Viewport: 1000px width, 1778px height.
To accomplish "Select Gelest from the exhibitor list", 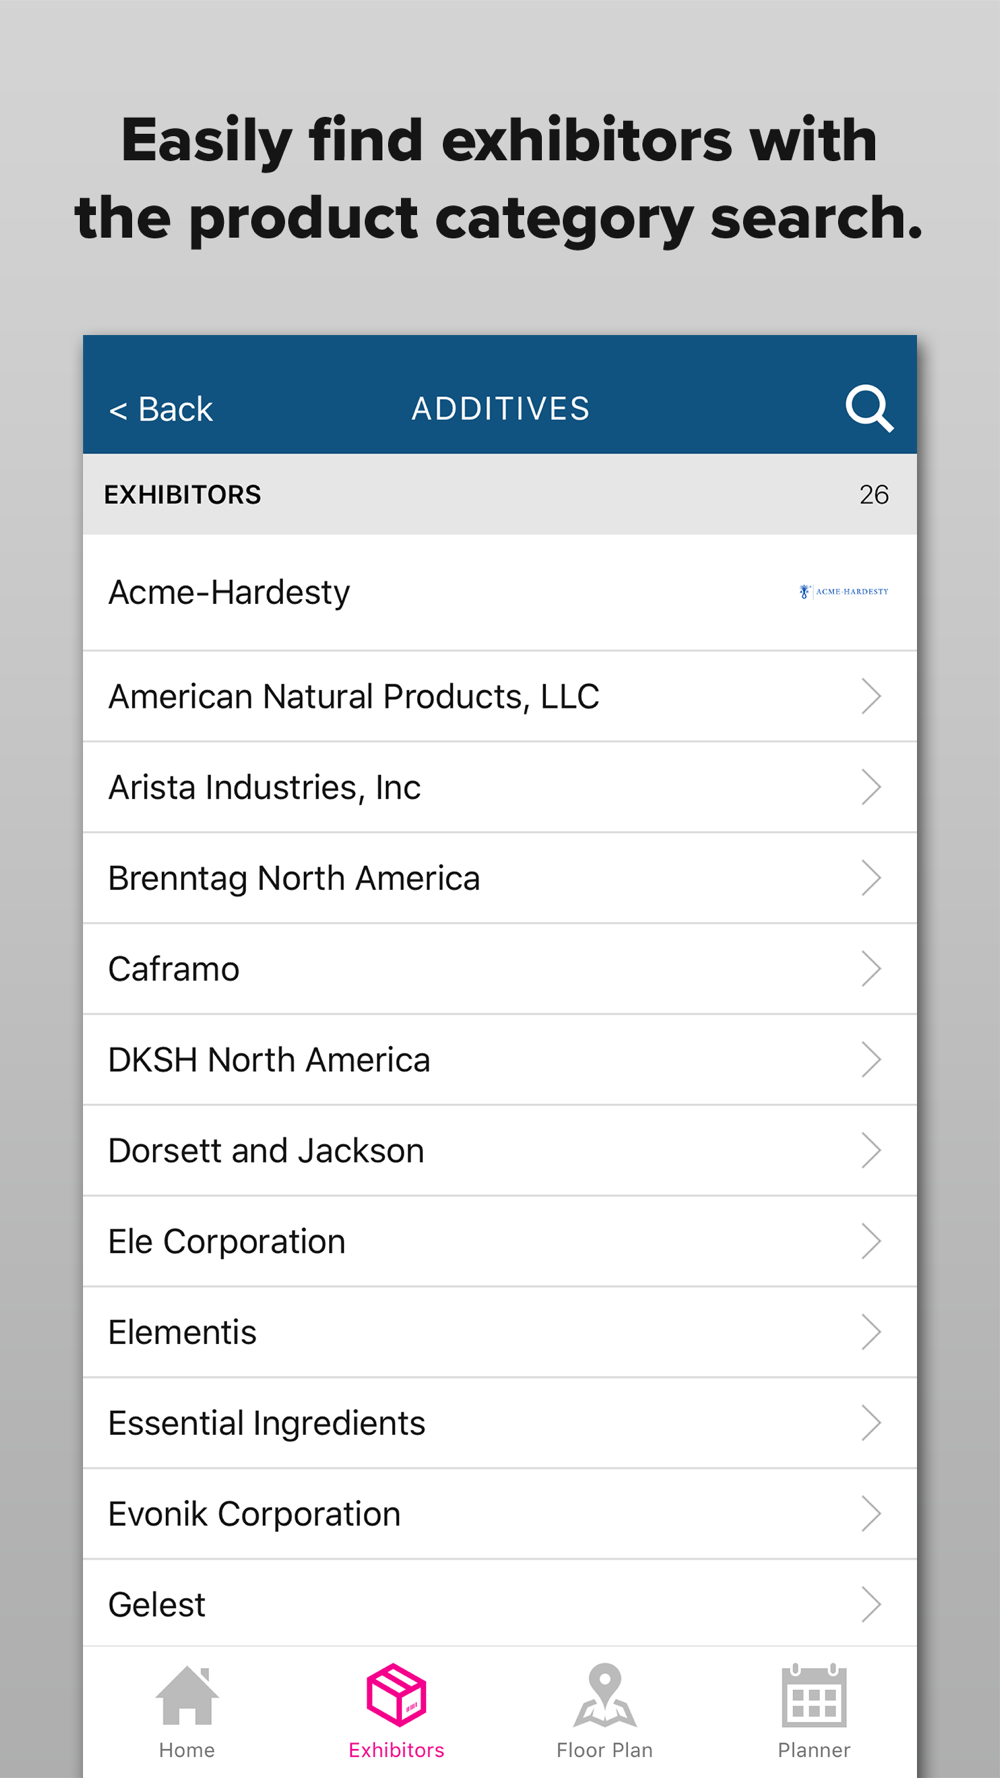I will (500, 1604).
